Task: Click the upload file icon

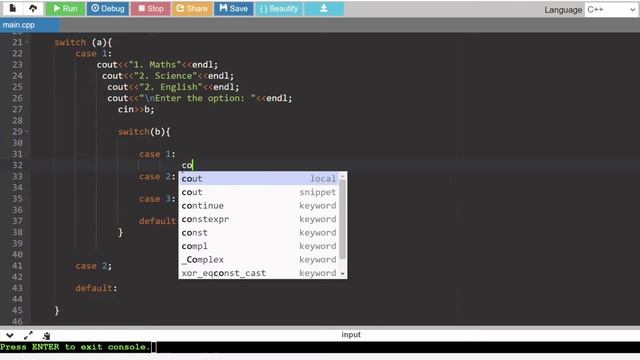Action: [x=33, y=8]
